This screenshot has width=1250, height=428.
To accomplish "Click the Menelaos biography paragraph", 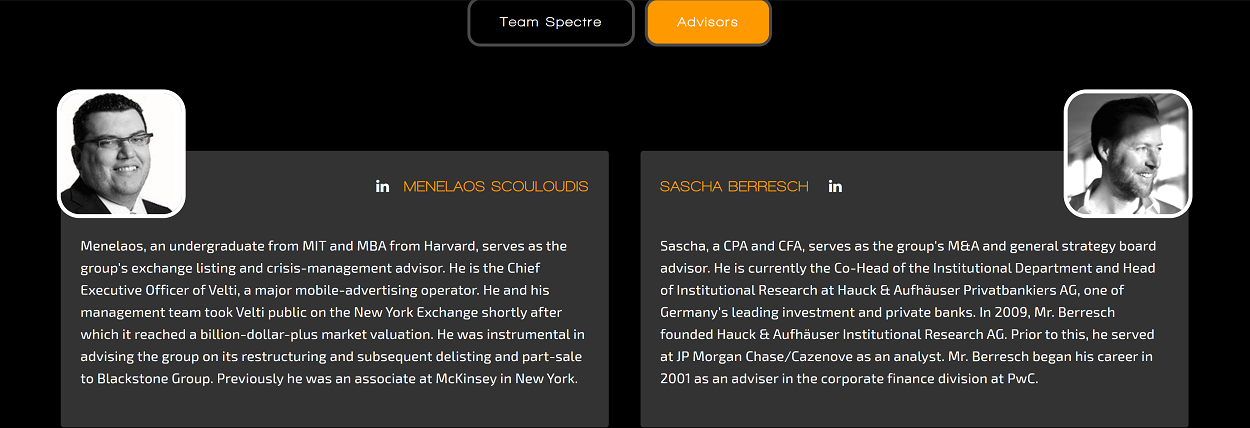I will tap(334, 312).
